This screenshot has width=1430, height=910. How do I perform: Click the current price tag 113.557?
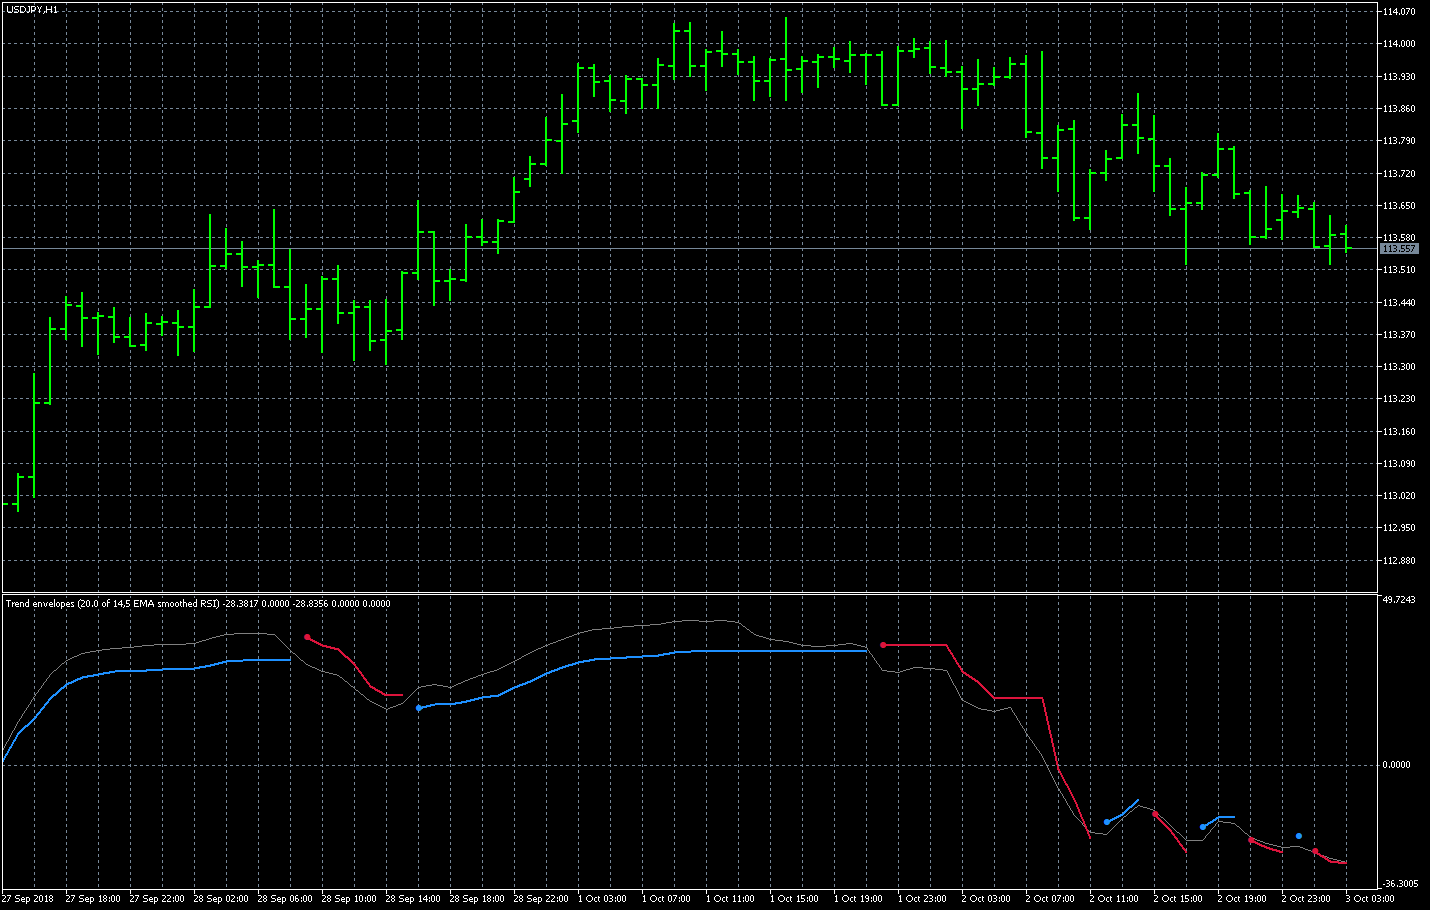tap(1398, 248)
